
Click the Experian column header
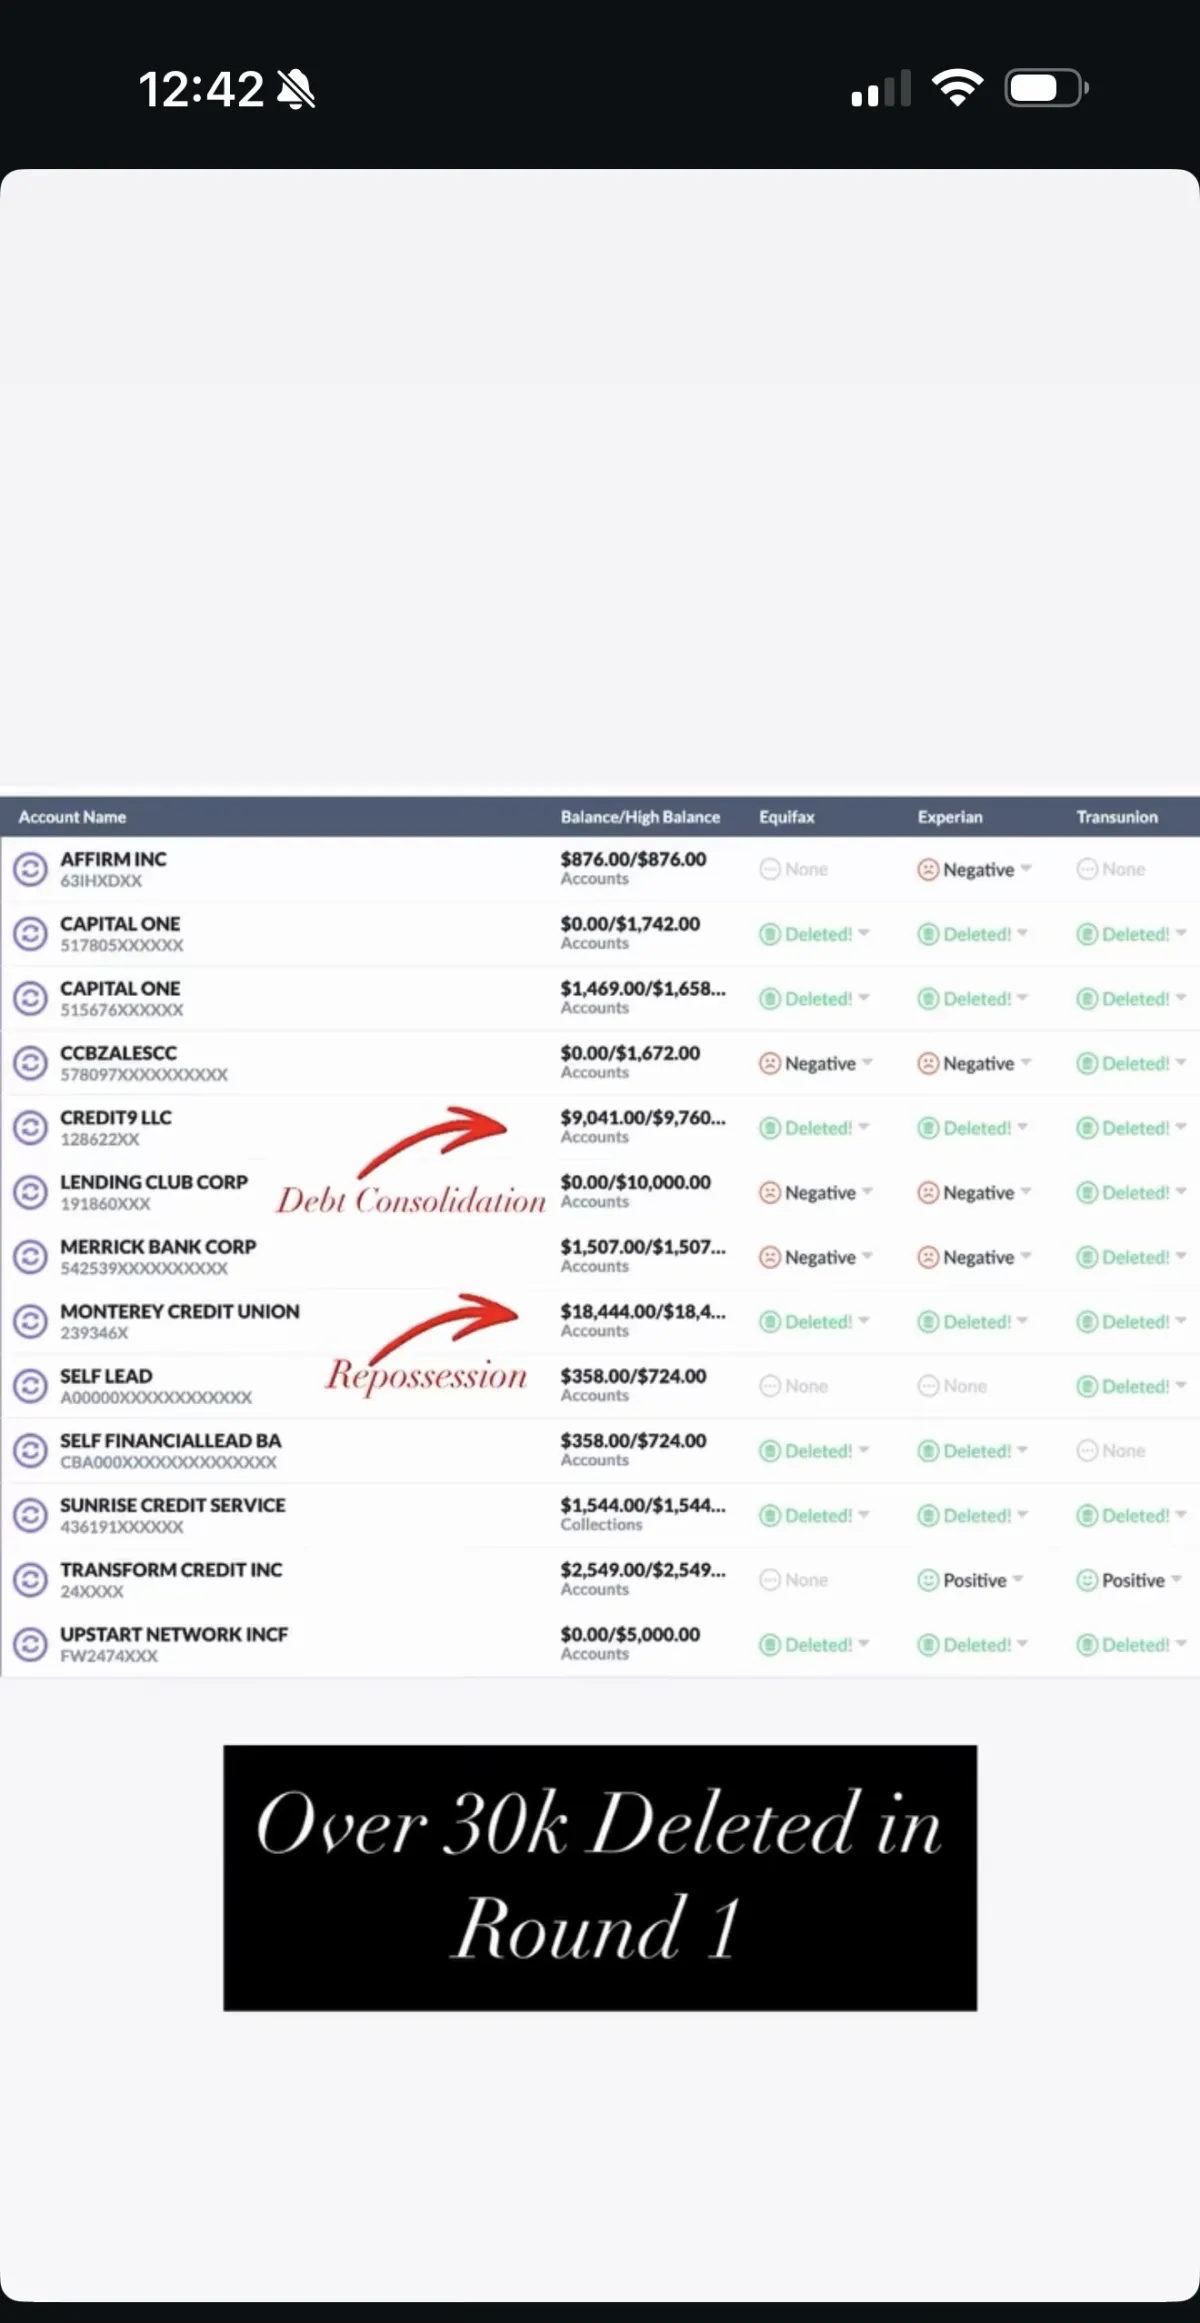[x=950, y=817]
